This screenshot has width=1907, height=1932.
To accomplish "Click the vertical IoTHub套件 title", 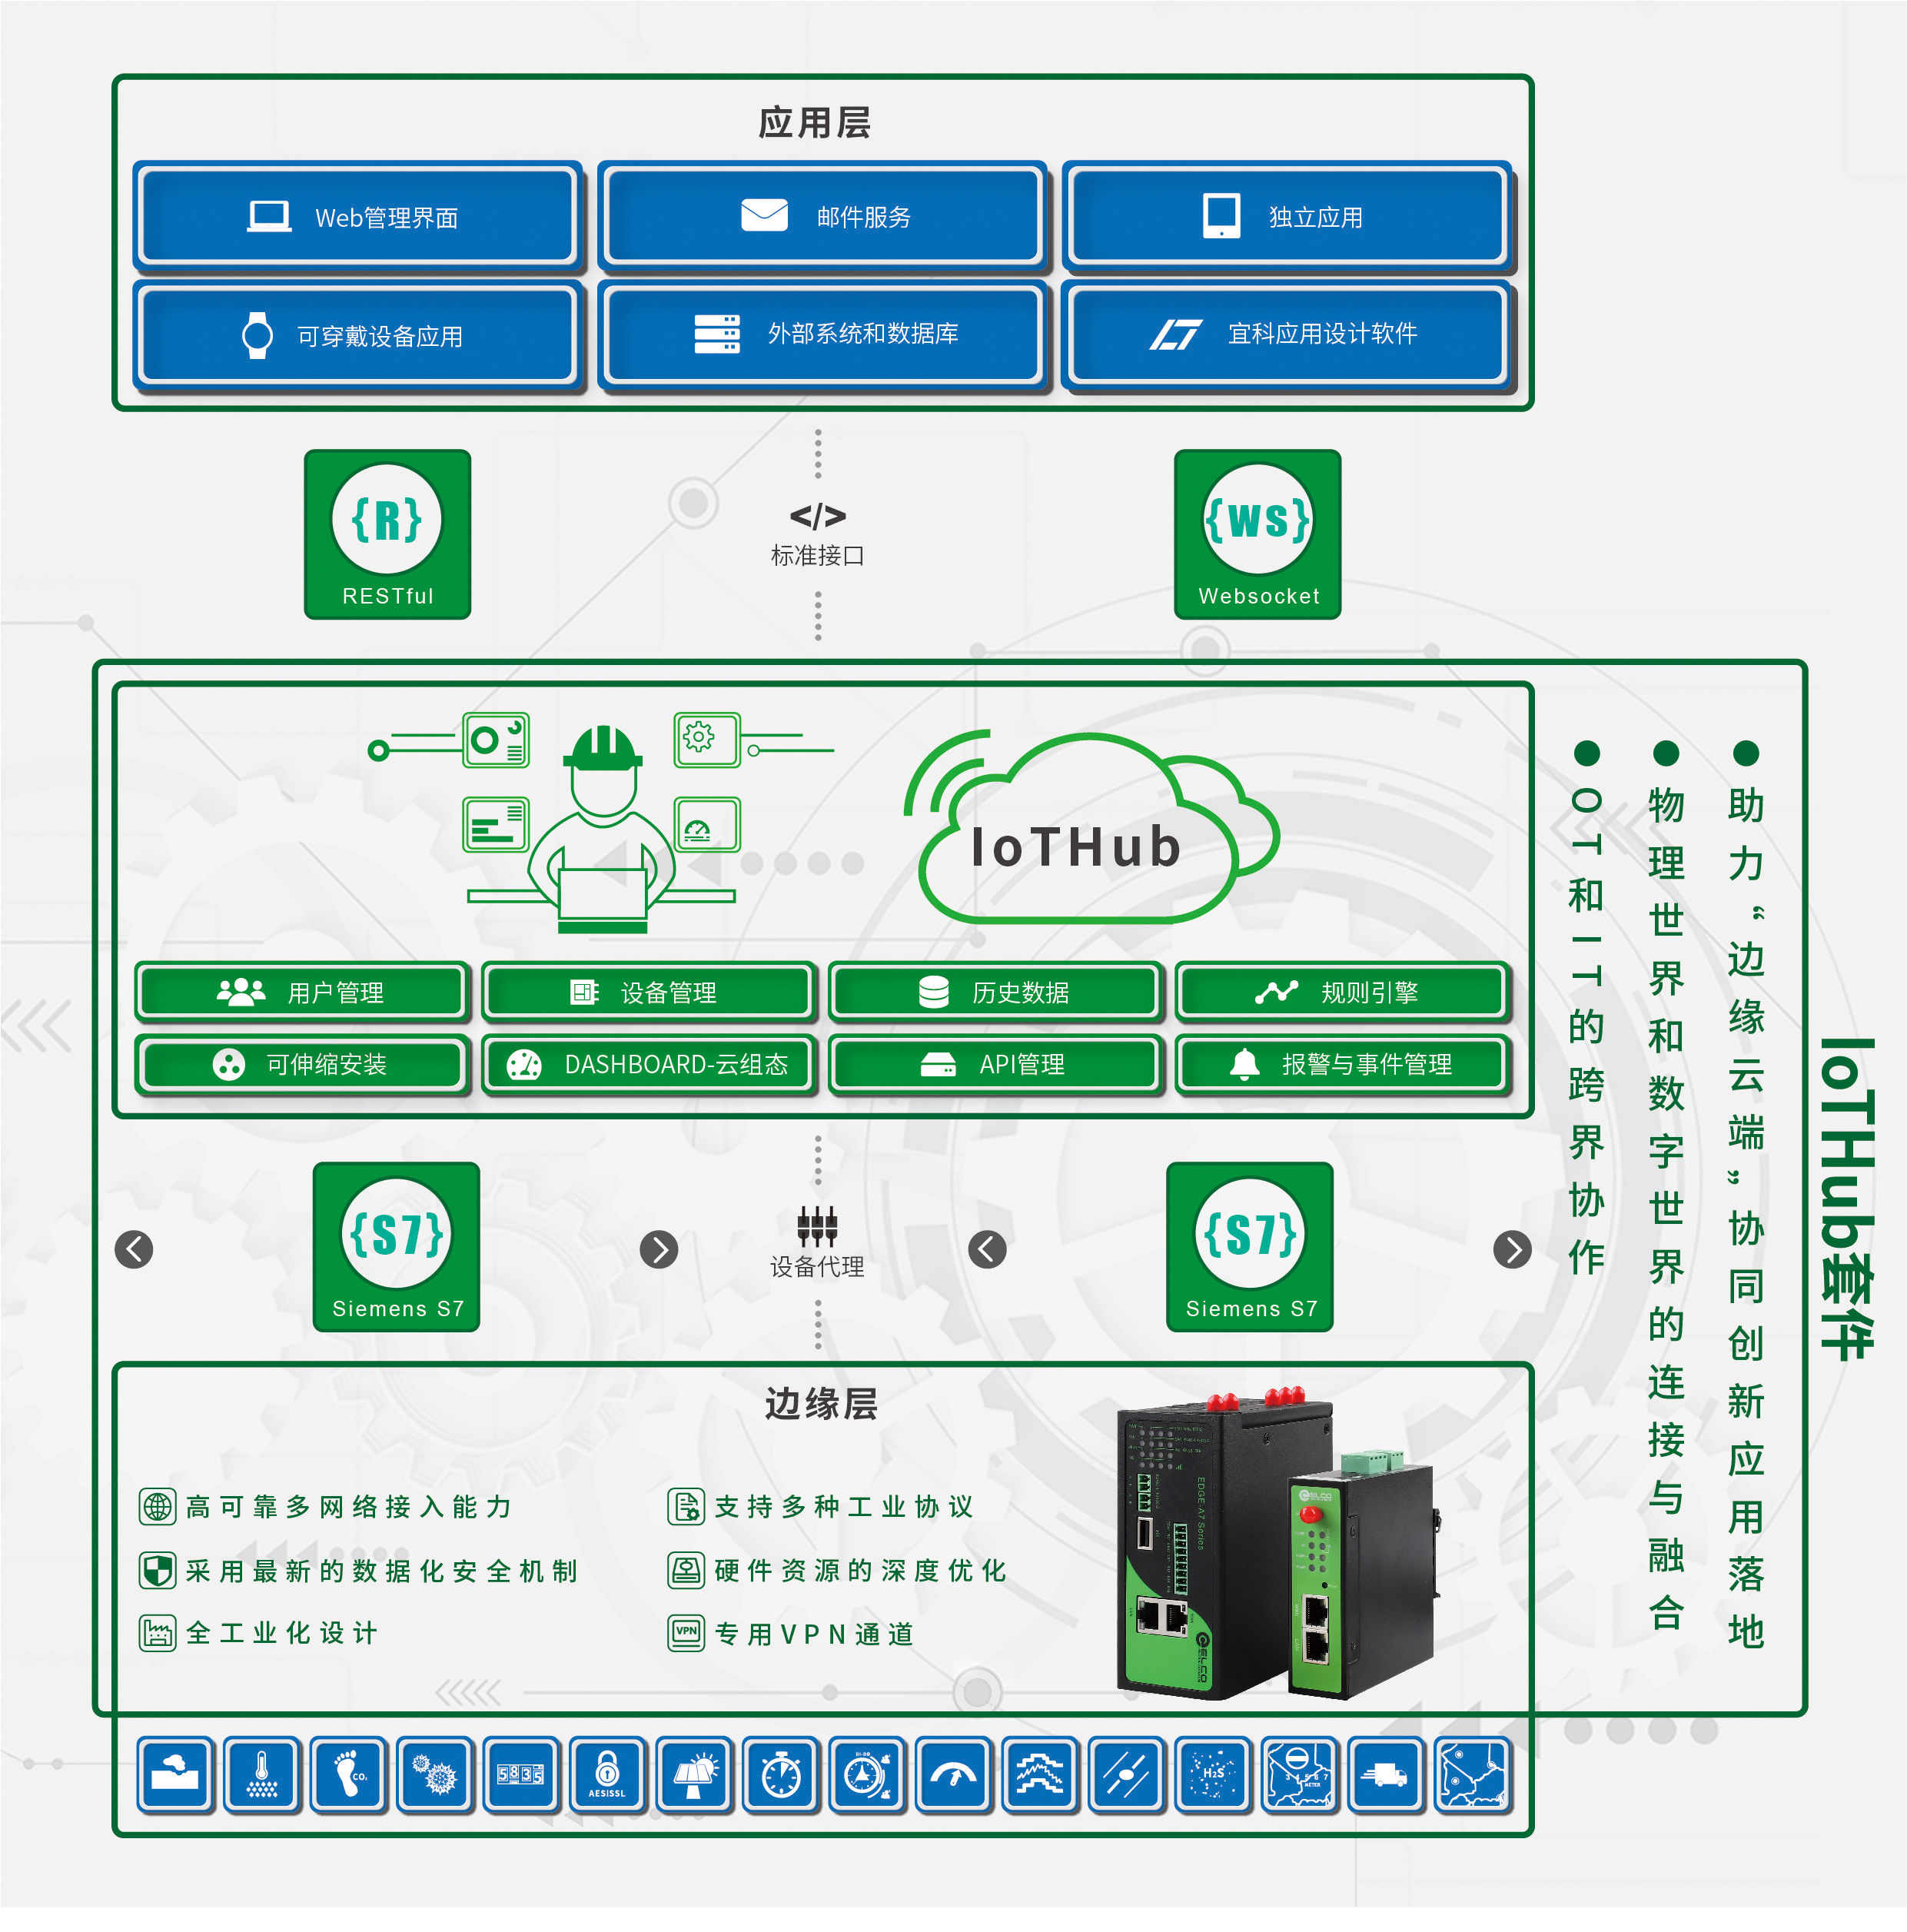I will point(1846,1199).
